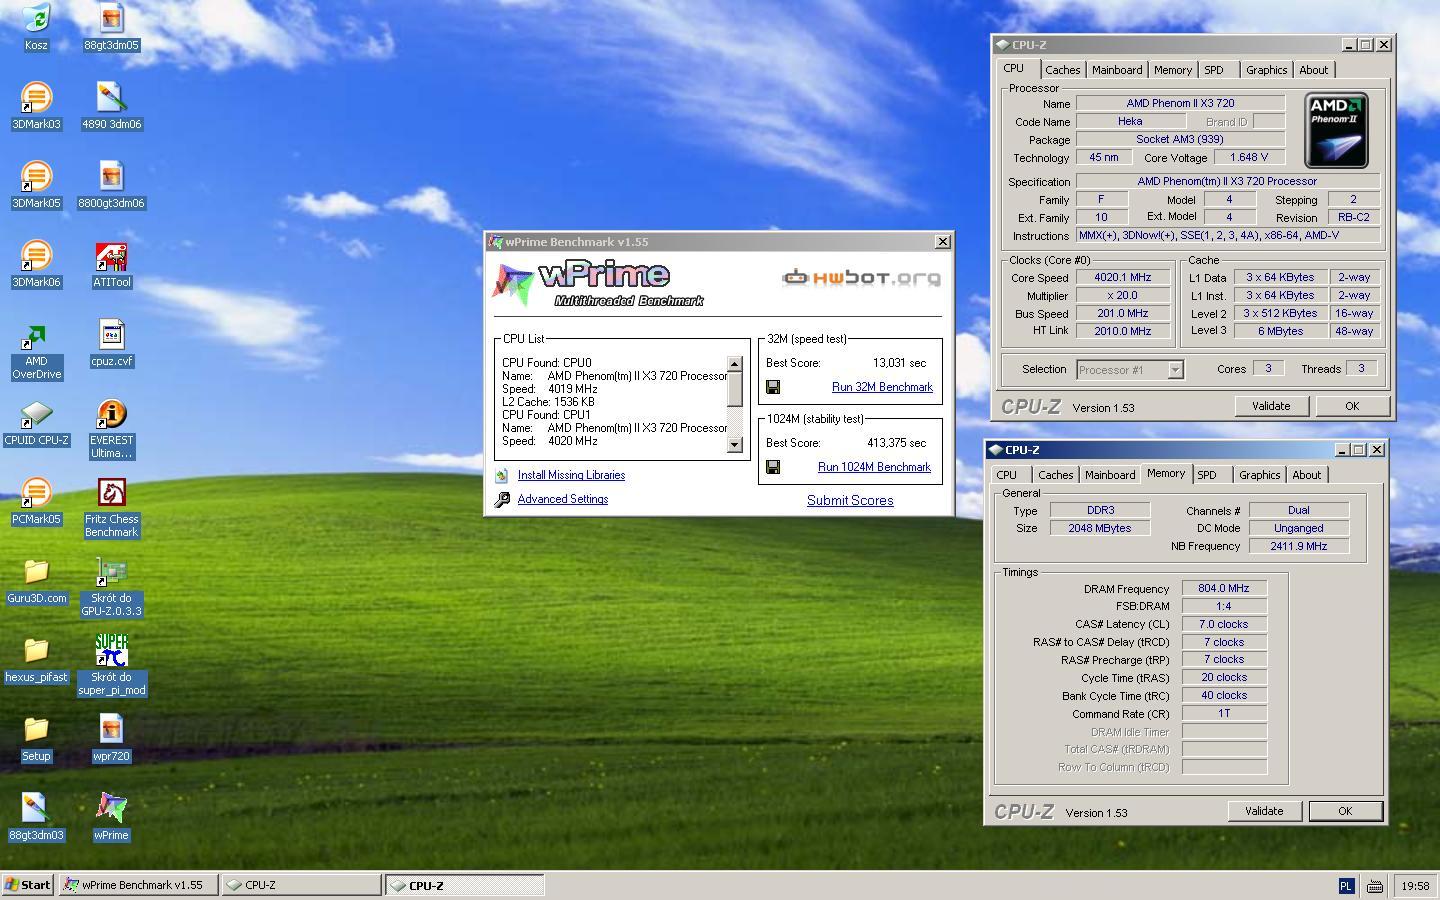Select the wpr720 desktop file

pos(111,737)
